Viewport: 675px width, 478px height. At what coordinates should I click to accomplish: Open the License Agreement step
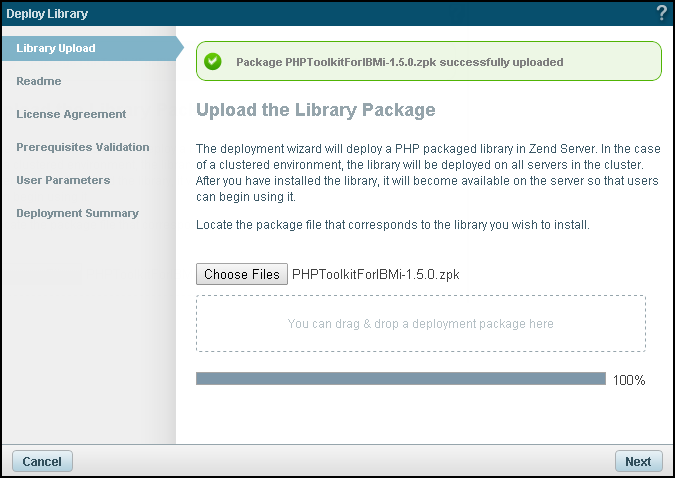point(71,114)
